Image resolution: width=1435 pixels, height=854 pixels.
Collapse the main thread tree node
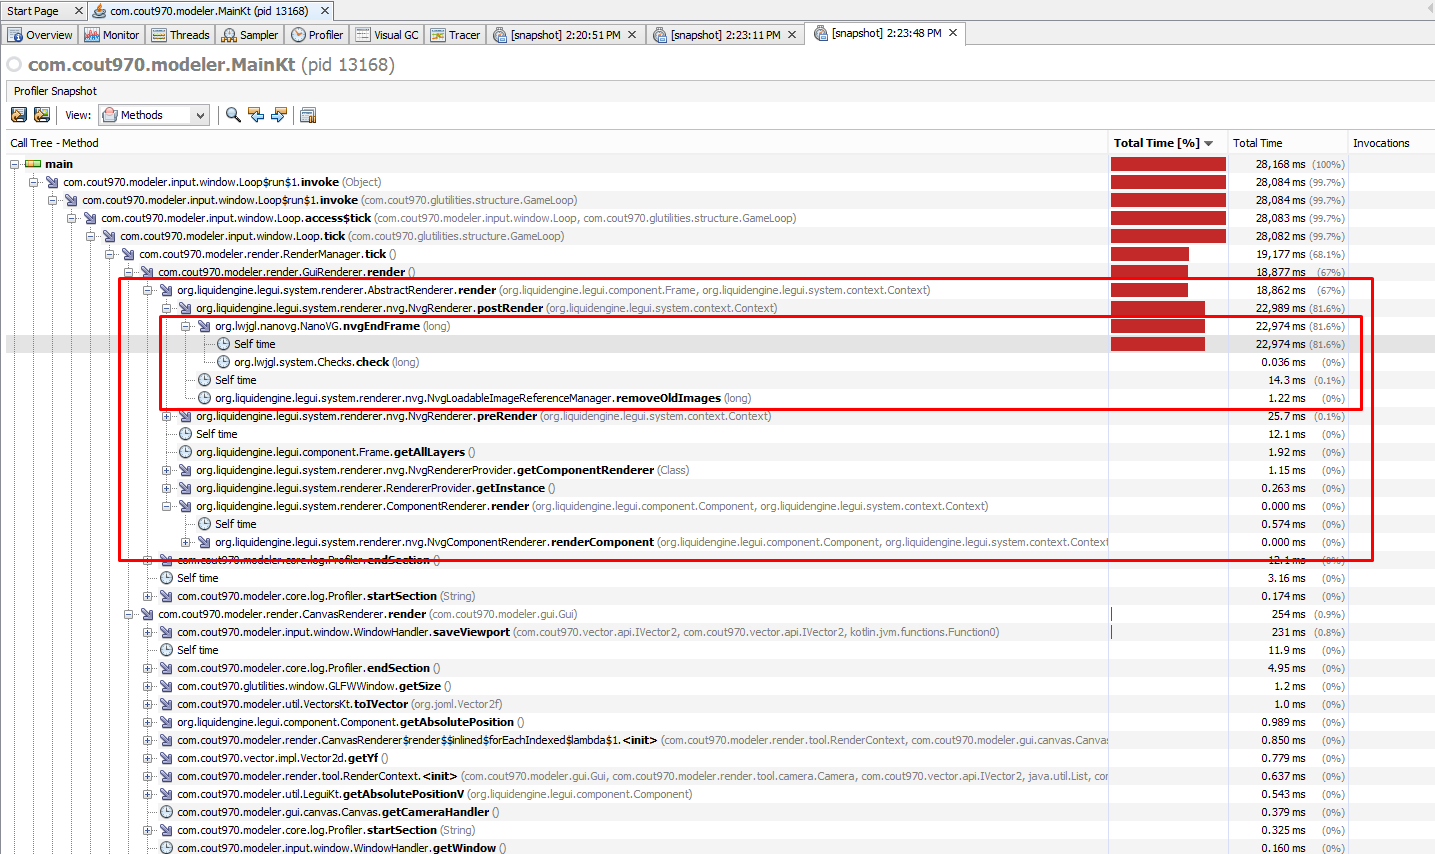tap(15, 164)
